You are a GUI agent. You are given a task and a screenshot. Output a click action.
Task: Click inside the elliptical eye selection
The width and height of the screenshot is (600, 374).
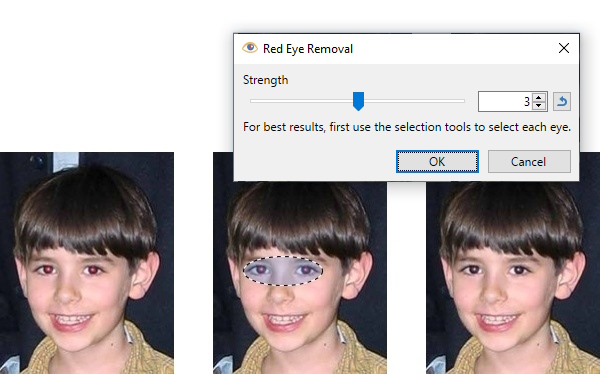tap(283, 271)
